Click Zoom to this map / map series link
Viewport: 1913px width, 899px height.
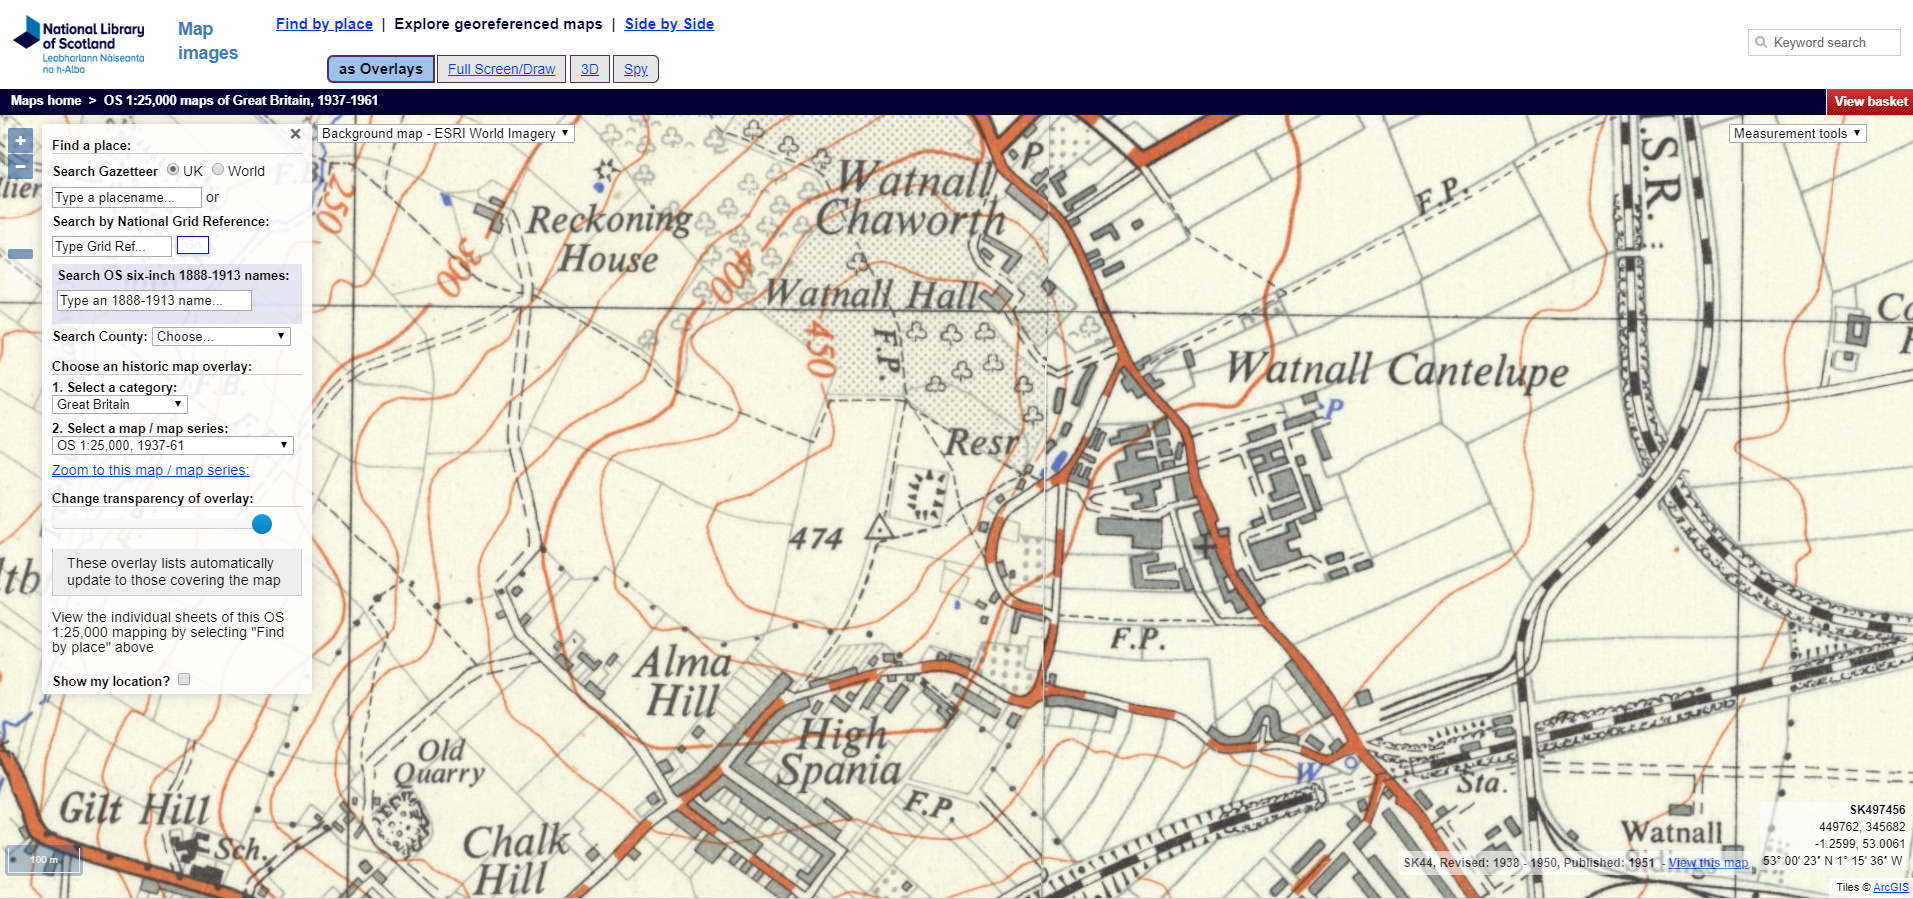(150, 470)
